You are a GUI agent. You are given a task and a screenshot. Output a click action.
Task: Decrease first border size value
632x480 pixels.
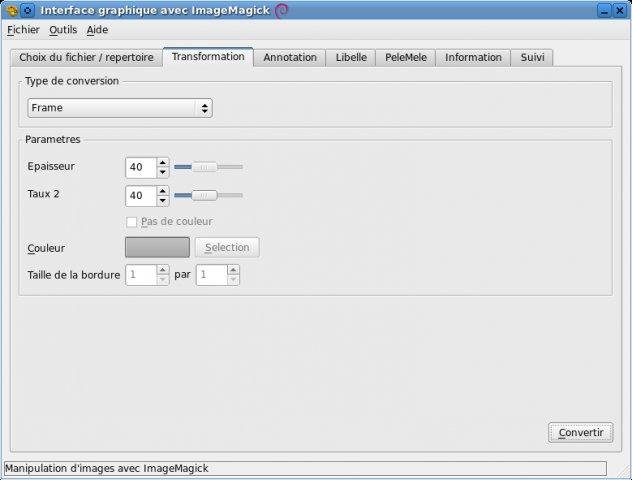tap(163, 280)
